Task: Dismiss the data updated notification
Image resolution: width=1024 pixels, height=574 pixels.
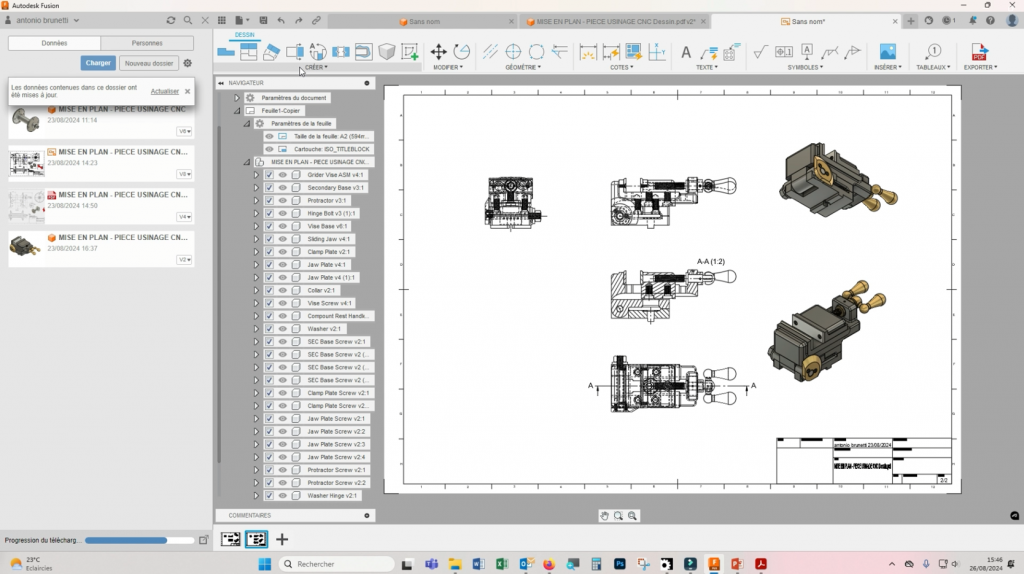Action: pyautogui.click(x=187, y=91)
